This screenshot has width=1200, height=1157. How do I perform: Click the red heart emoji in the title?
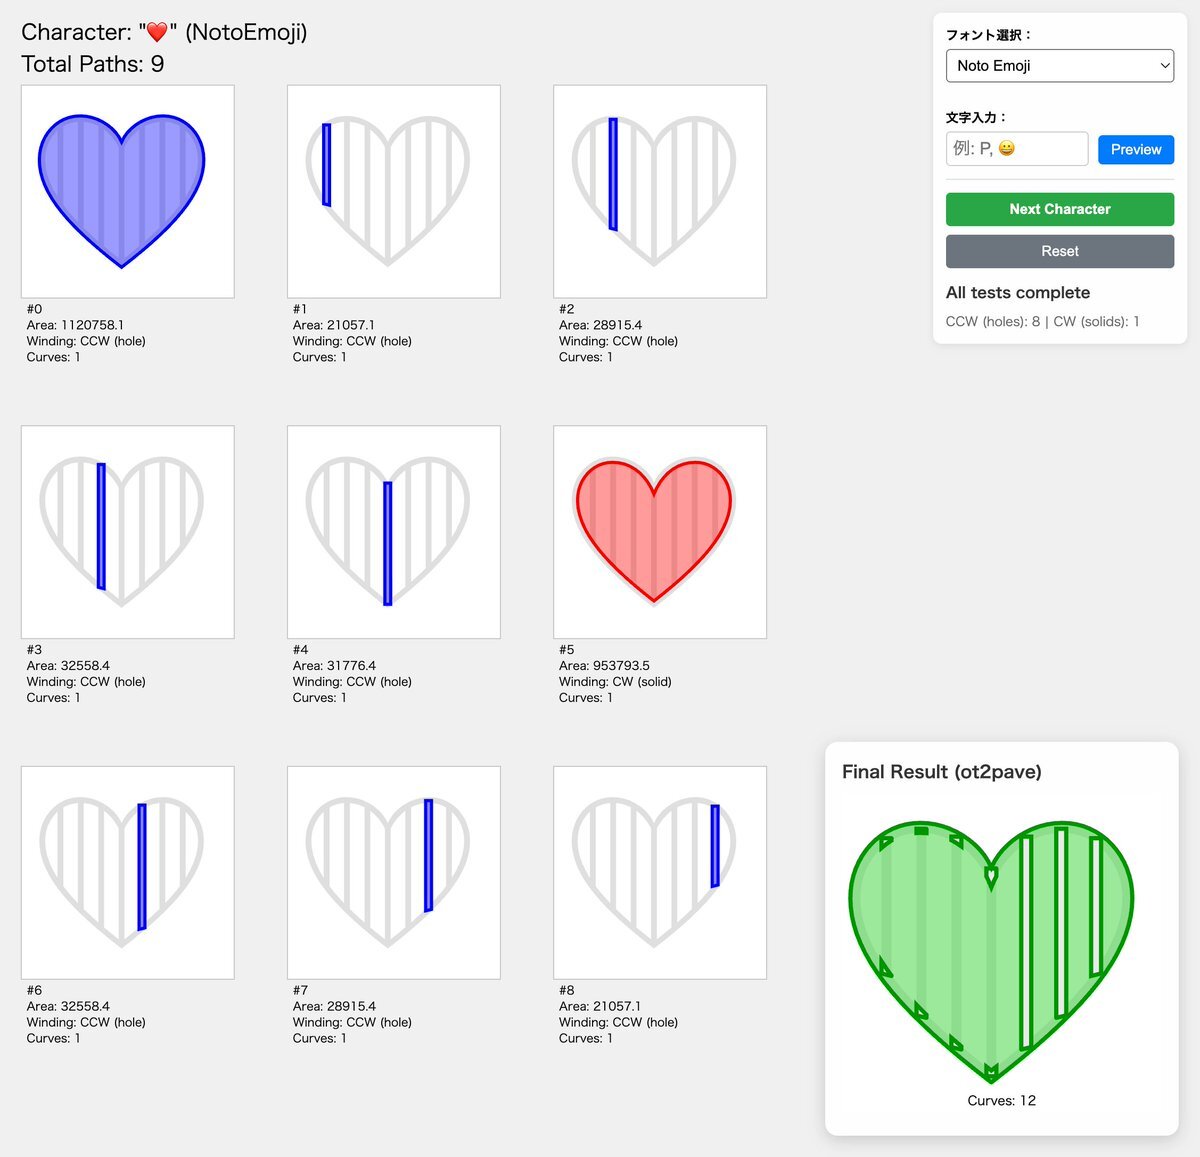157,33
